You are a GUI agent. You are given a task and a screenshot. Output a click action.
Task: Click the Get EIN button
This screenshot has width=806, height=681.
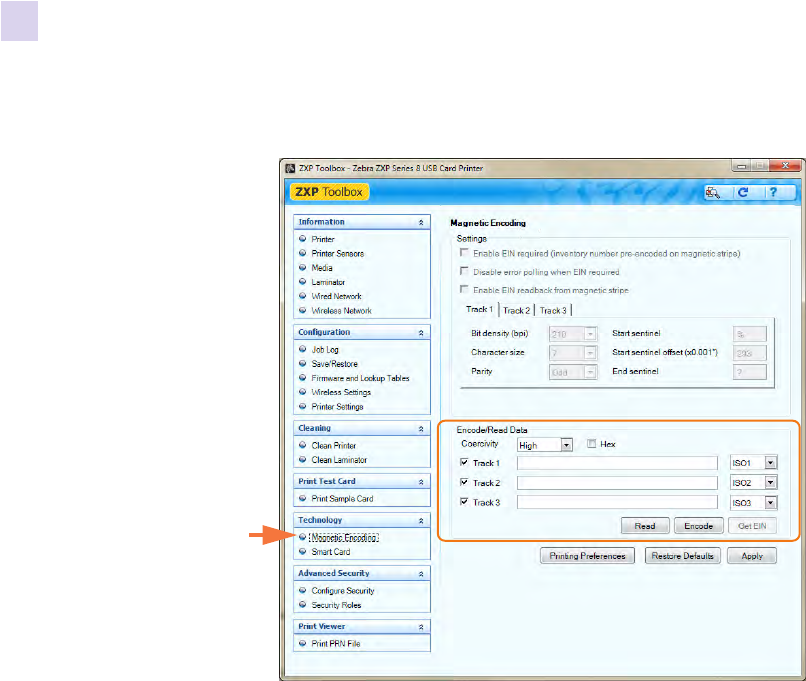(x=752, y=526)
